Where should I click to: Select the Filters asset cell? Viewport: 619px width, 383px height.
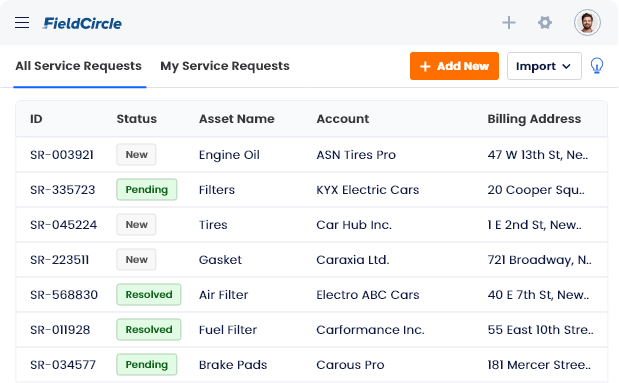tap(217, 190)
